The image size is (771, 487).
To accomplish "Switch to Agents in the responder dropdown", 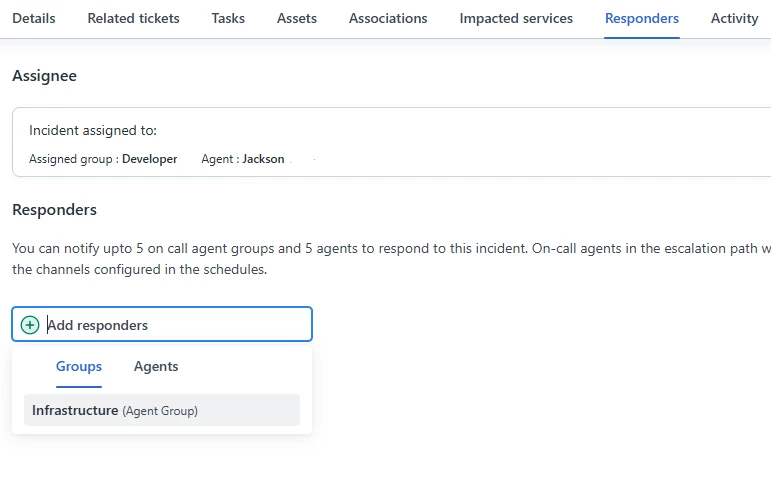I will [x=156, y=366].
